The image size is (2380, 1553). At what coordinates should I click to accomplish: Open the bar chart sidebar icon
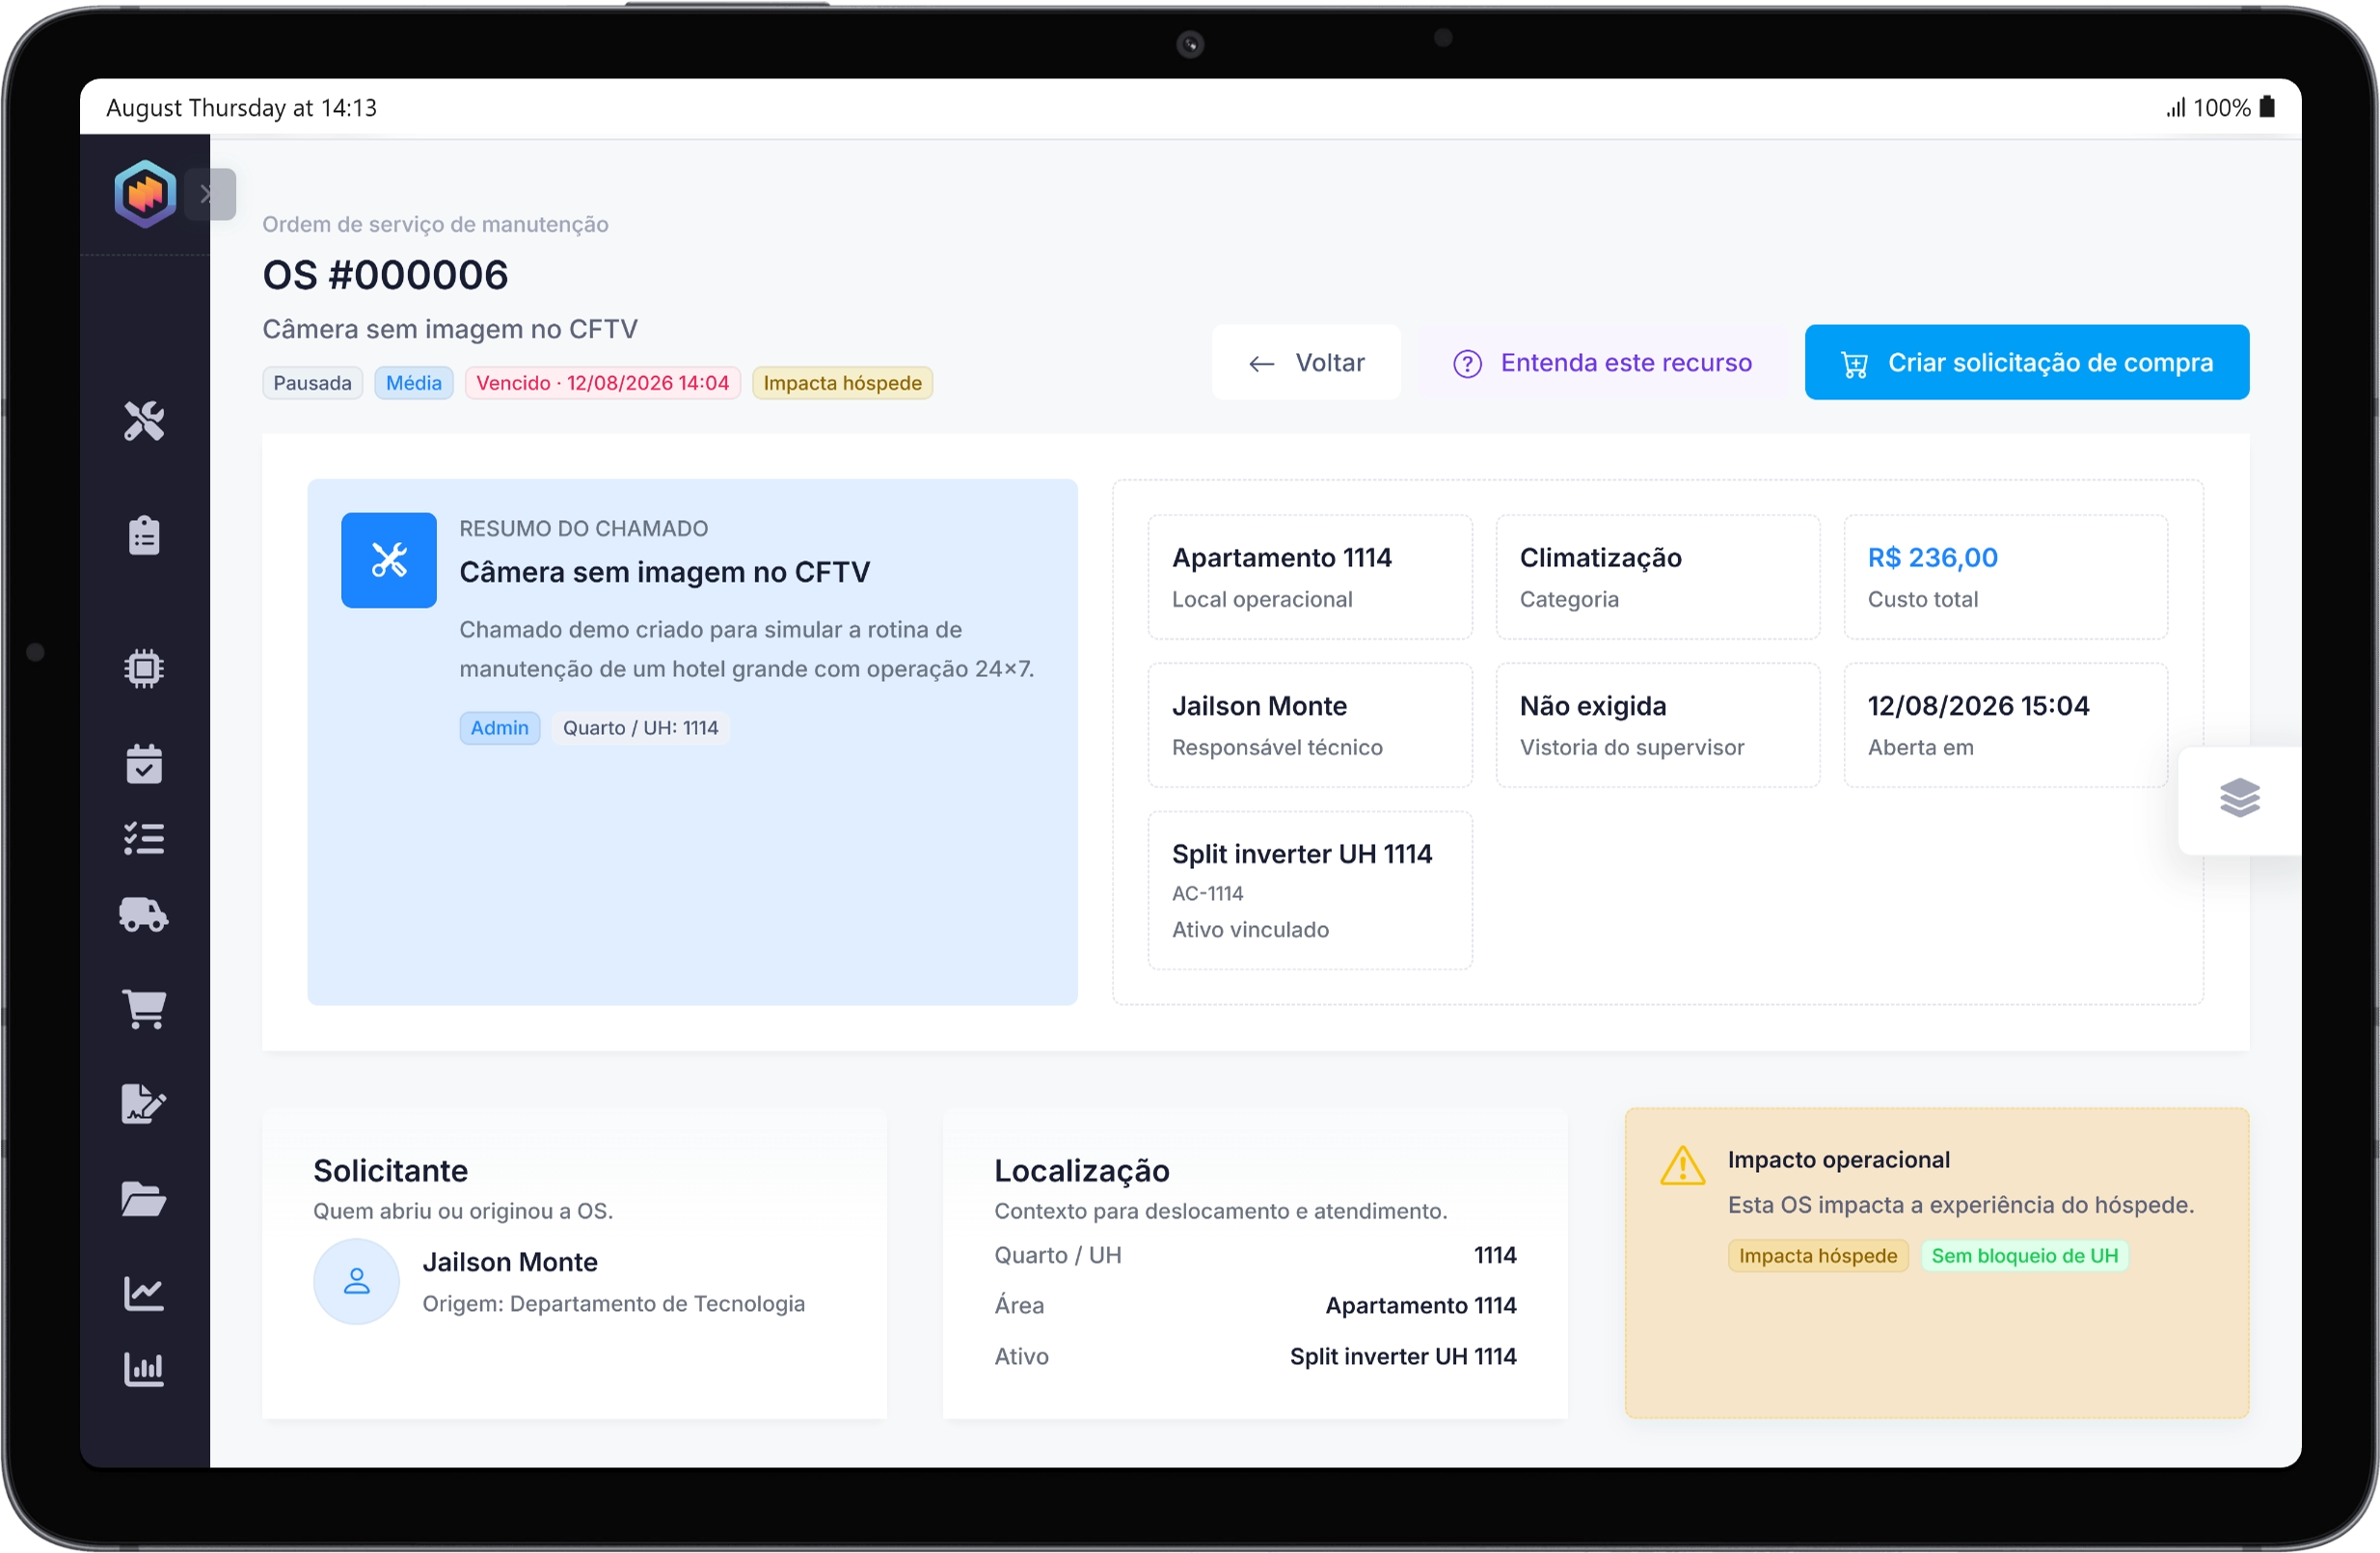(x=144, y=1369)
